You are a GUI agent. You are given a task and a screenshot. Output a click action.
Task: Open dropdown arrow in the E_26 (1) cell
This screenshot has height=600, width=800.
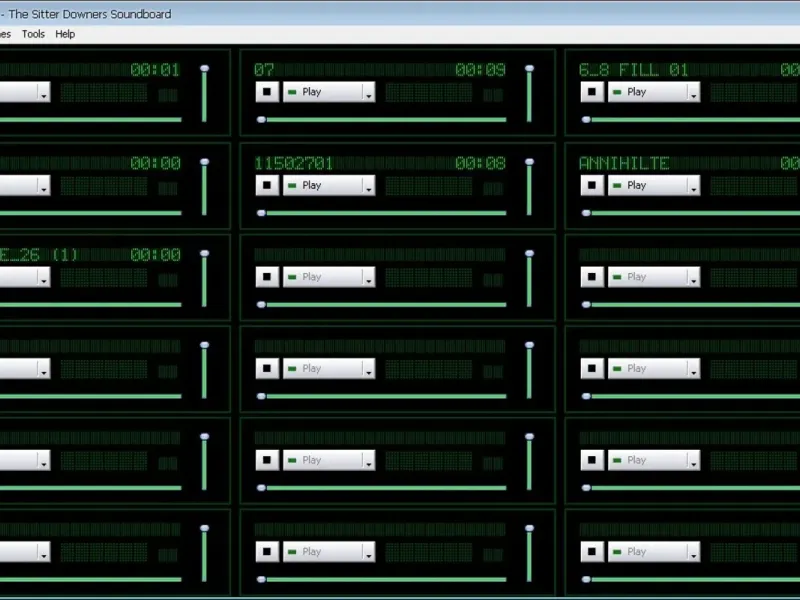44,277
